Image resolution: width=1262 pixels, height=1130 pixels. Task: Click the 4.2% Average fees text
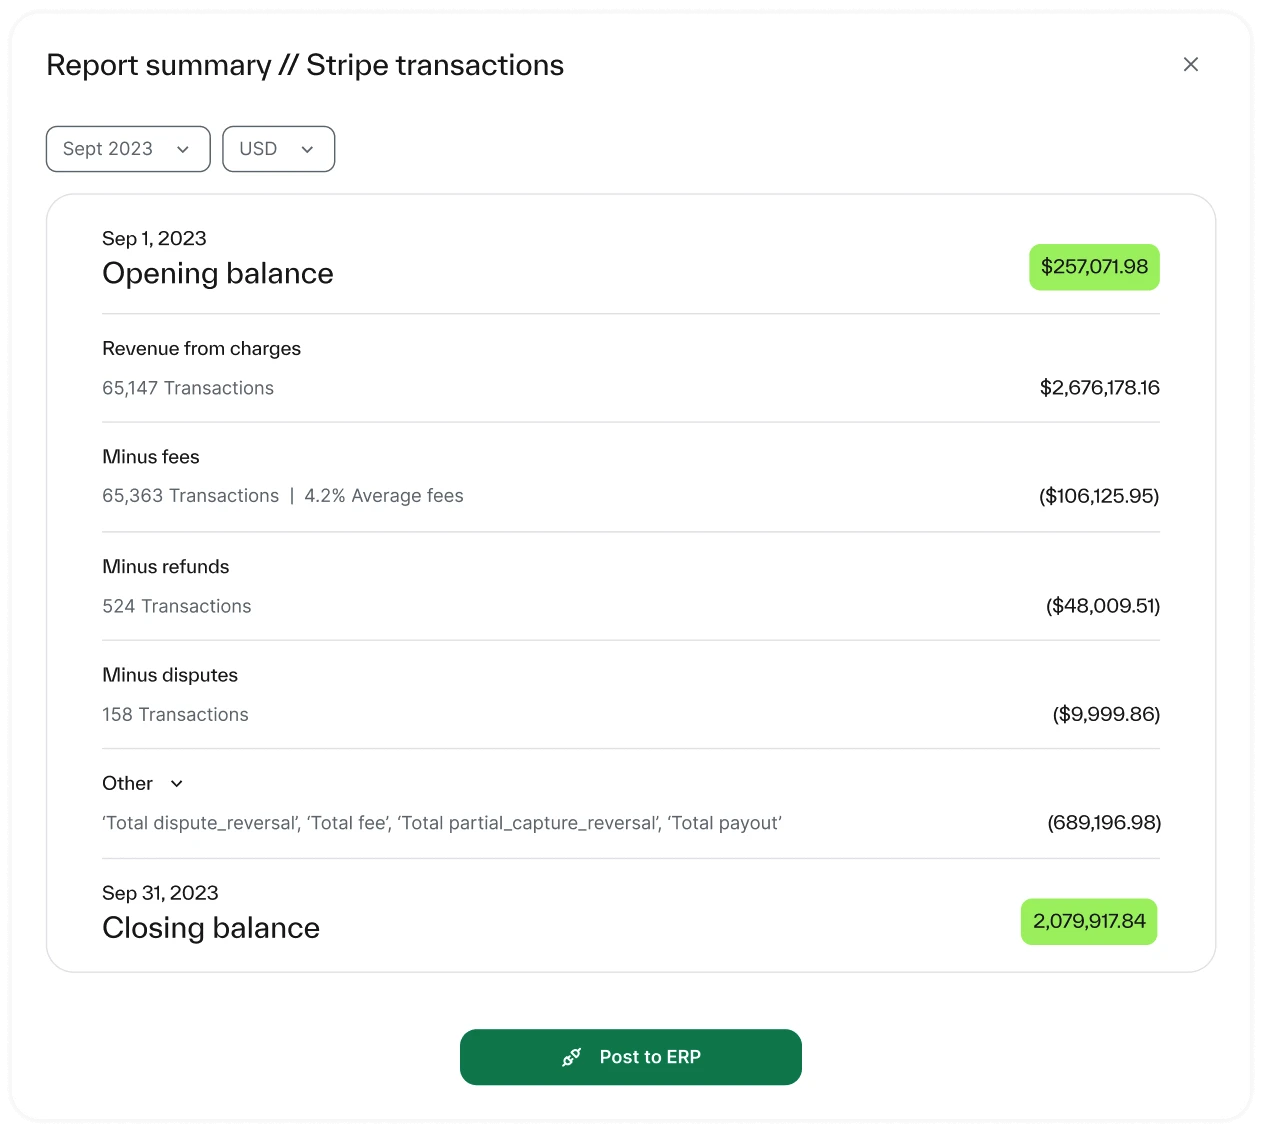point(384,496)
